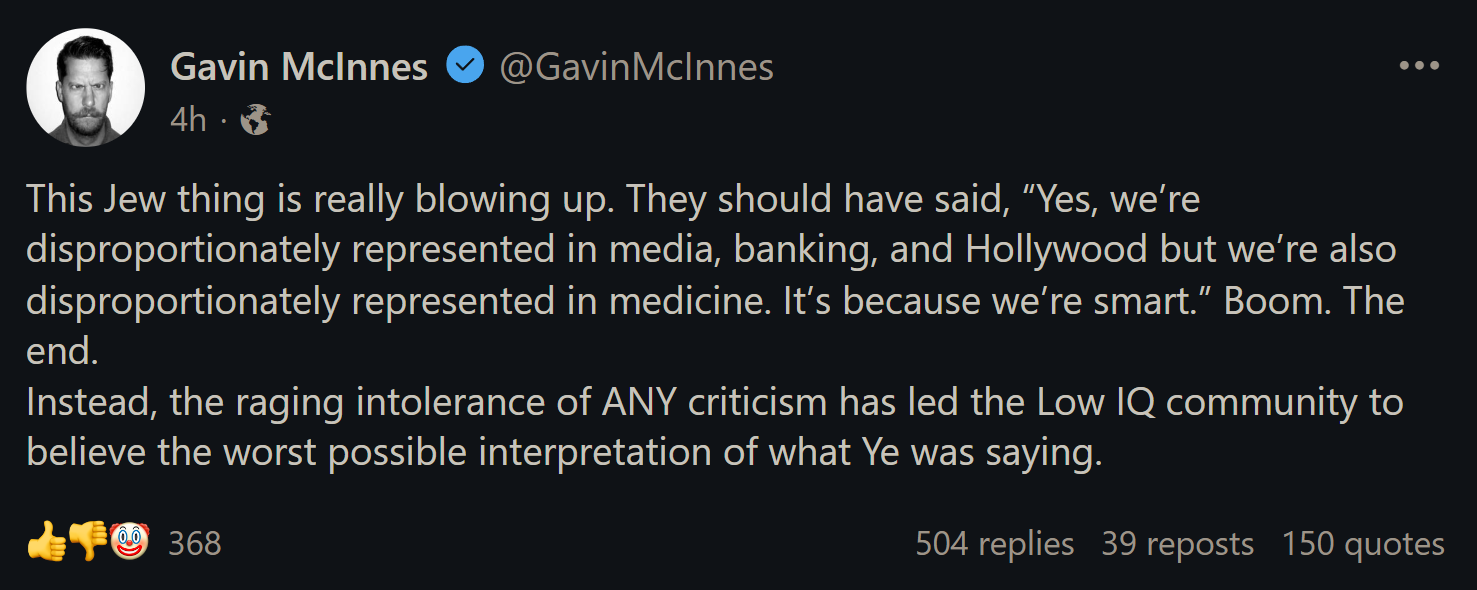Image resolution: width=1477 pixels, height=590 pixels.
Task: Click the 4h post timestamp
Action: [x=188, y=121]
